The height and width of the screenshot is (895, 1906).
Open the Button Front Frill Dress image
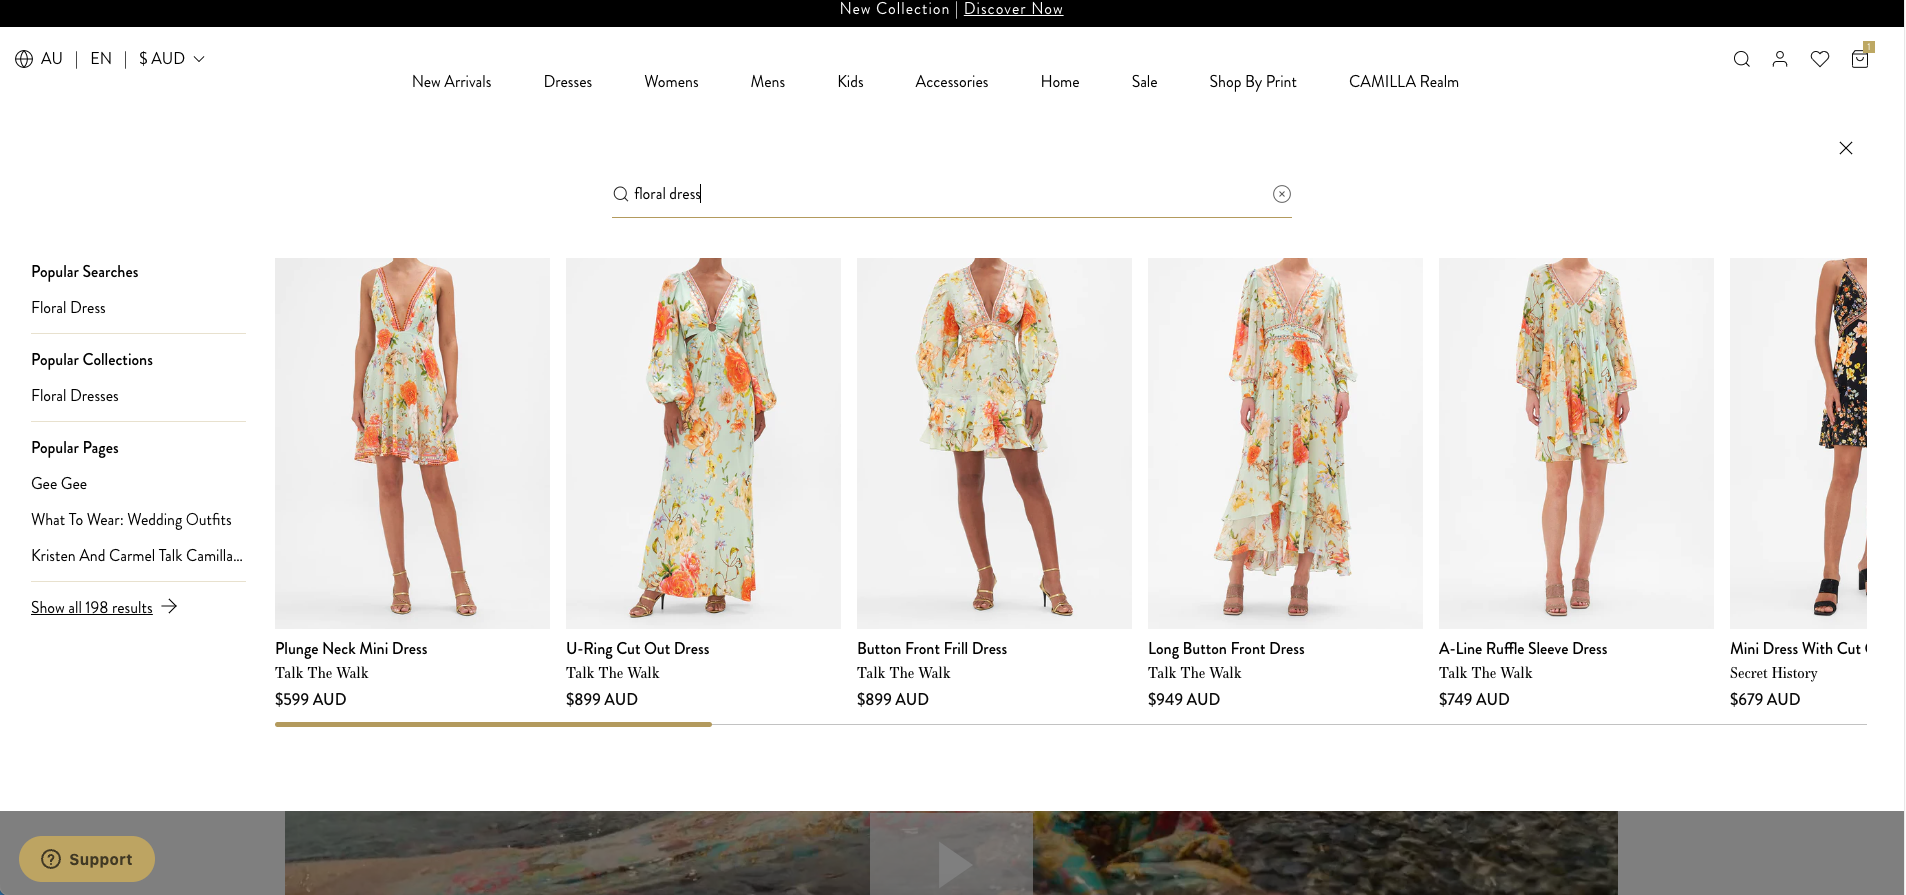tap(994, 443)
